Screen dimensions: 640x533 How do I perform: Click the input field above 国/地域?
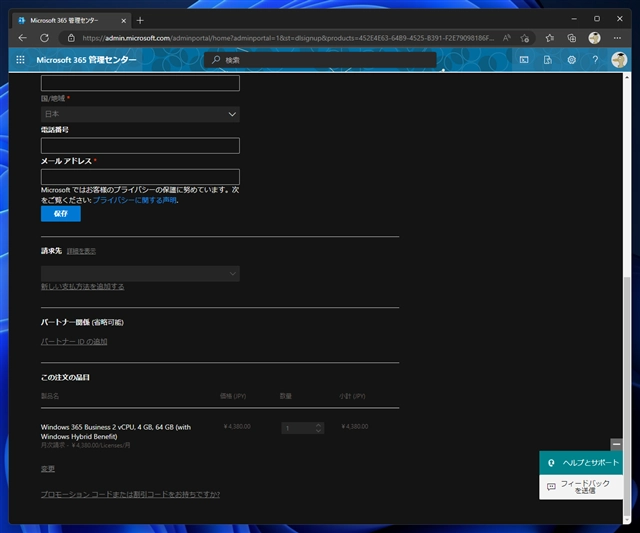click(x=140, y=83)
